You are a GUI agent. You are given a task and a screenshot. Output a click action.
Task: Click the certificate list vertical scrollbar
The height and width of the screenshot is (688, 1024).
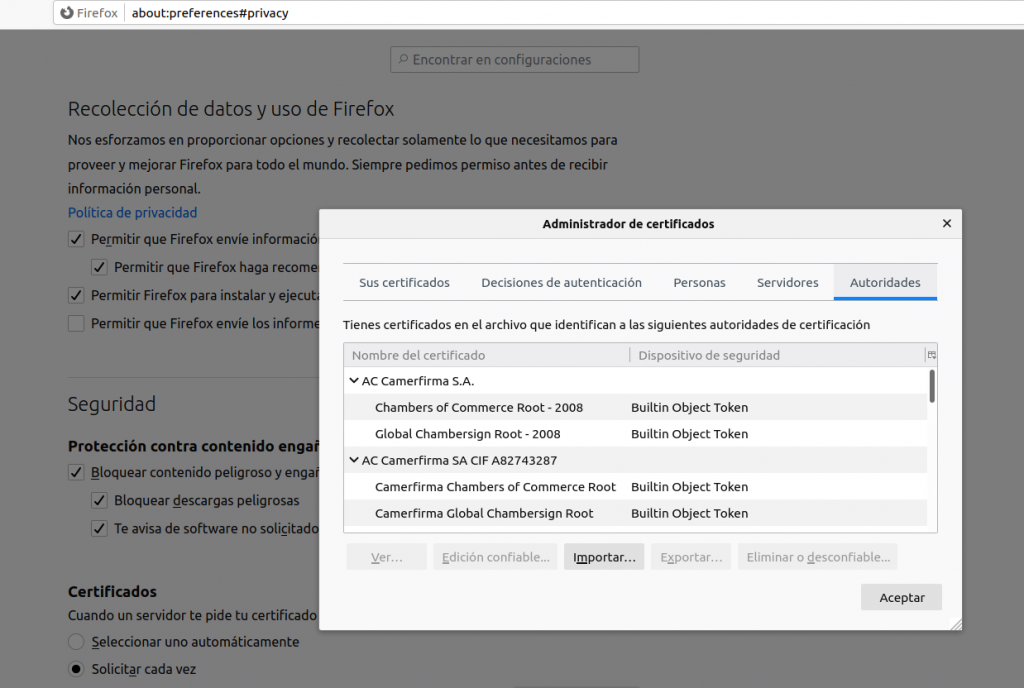tap(932, 386)
